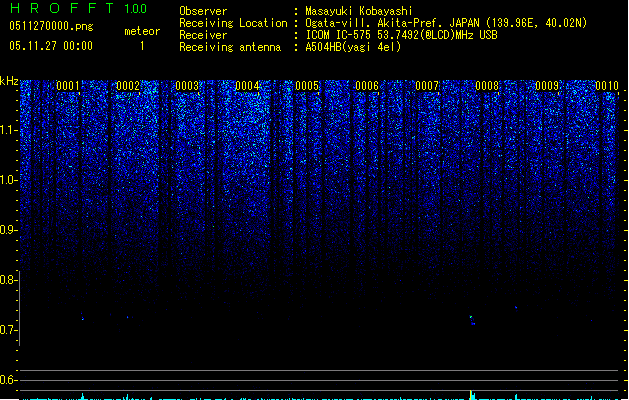The height and width of the screenshot is (400, 629).
Task: Click time marker 0003
Action: [187, 86]
